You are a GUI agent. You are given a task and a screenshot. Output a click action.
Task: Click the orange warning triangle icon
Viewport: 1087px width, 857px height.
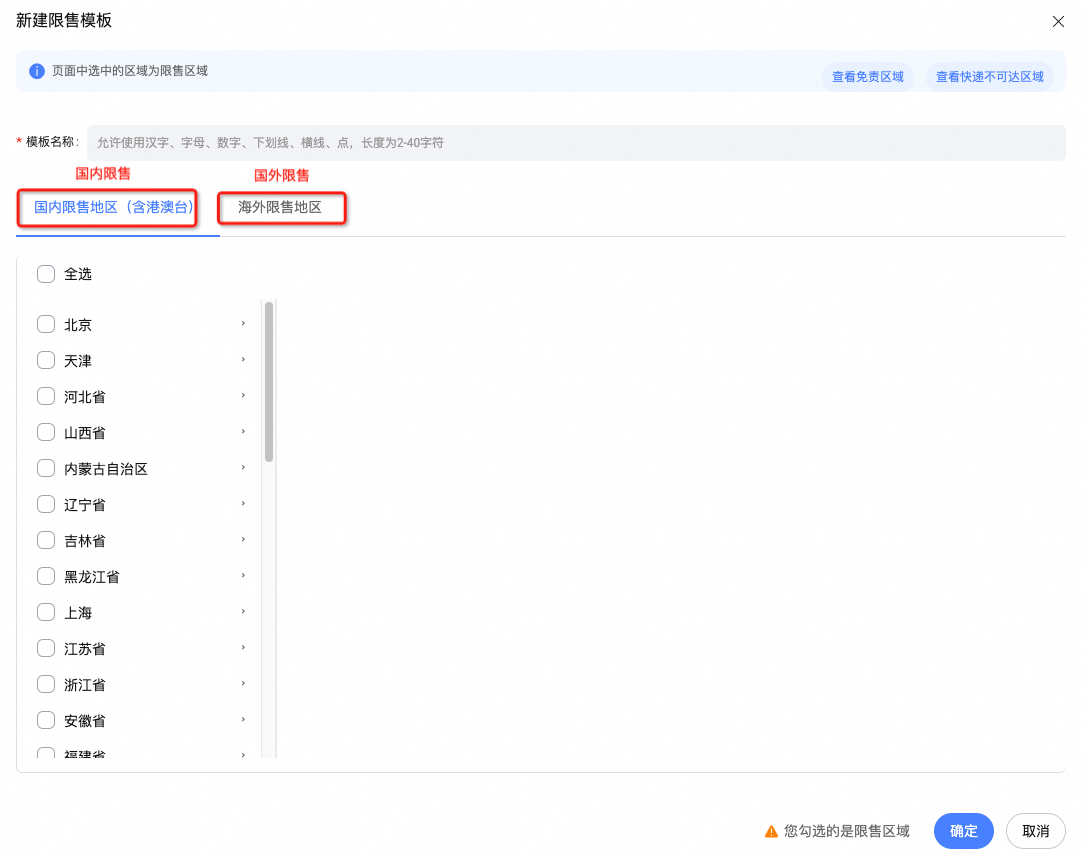(x=771, y=831)
